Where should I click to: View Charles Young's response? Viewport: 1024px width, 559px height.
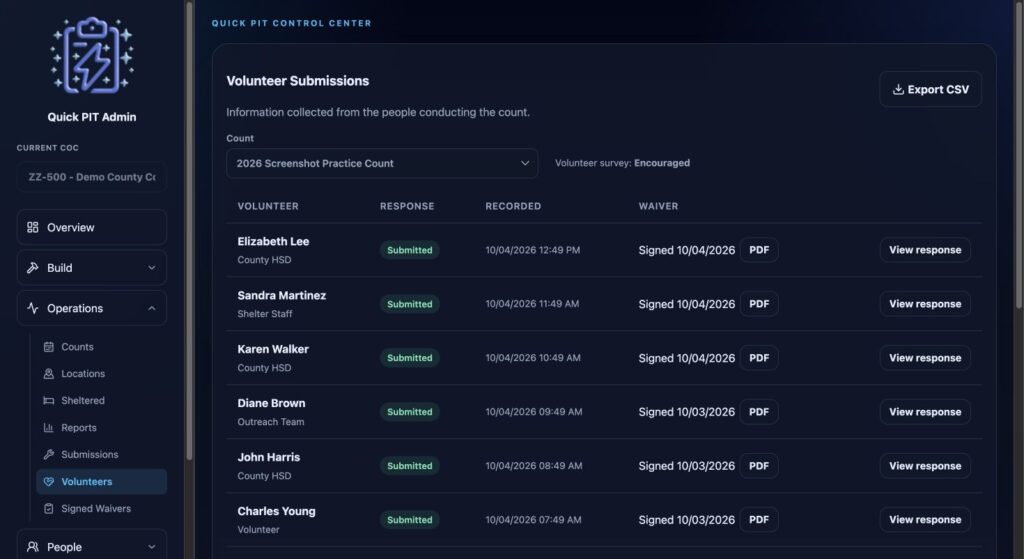click(925, 520)
